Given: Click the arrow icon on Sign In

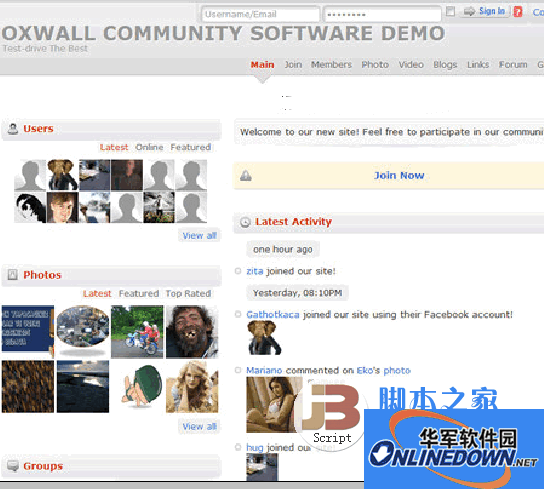Looking at the screenshot, I should [x=469, y=11].
